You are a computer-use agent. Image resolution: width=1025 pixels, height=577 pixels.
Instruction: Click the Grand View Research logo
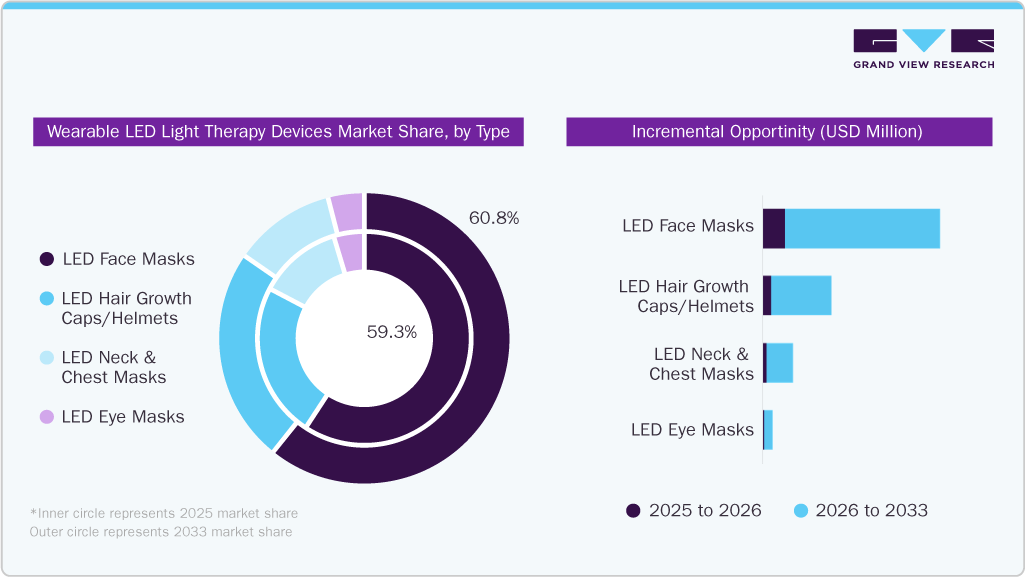click(924, 49)
